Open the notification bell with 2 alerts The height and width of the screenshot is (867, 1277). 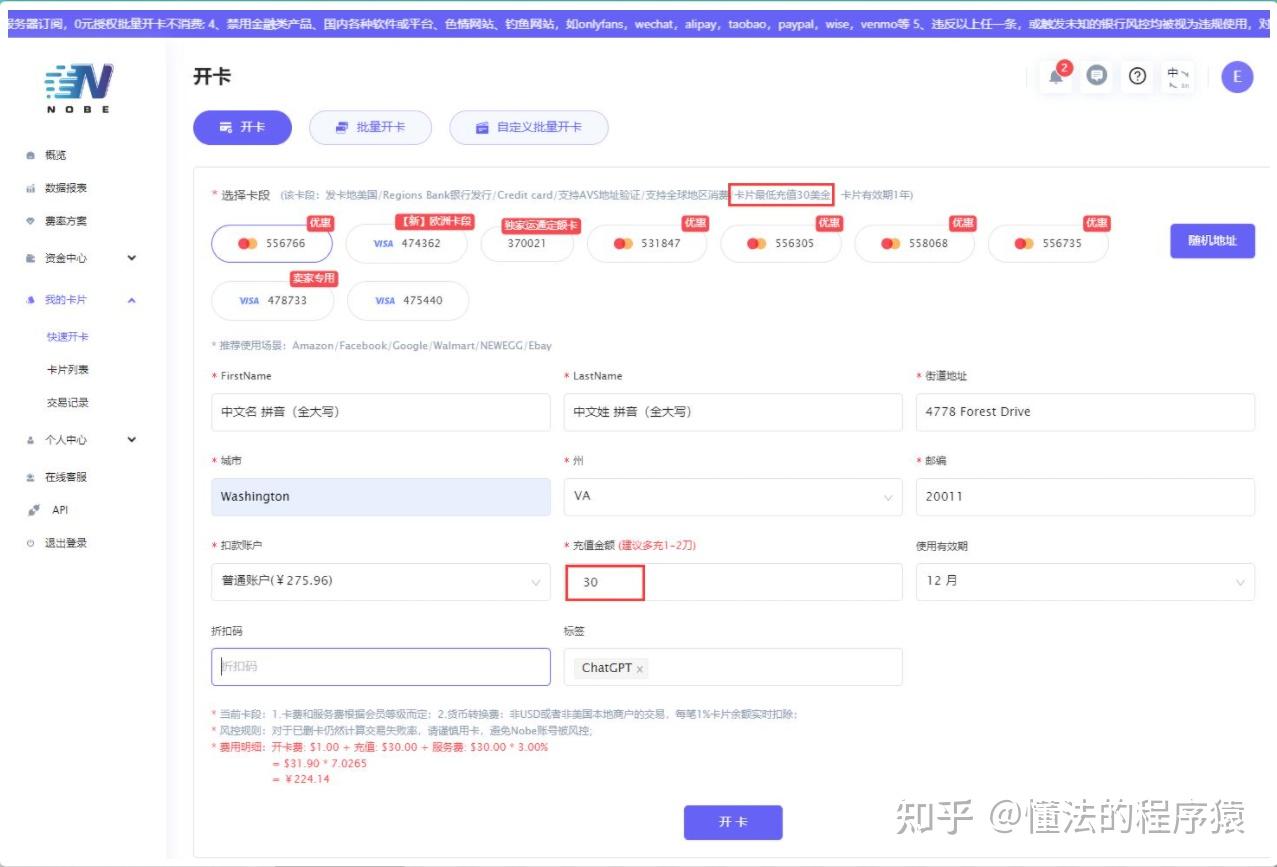pyautogui.click(x=1056, y=76)
